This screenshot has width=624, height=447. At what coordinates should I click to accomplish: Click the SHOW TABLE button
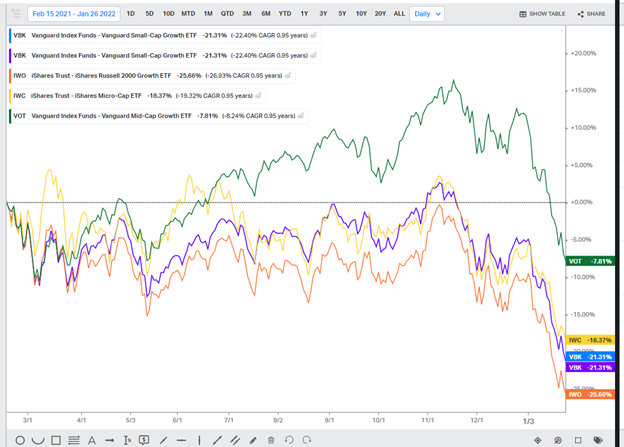542,14
